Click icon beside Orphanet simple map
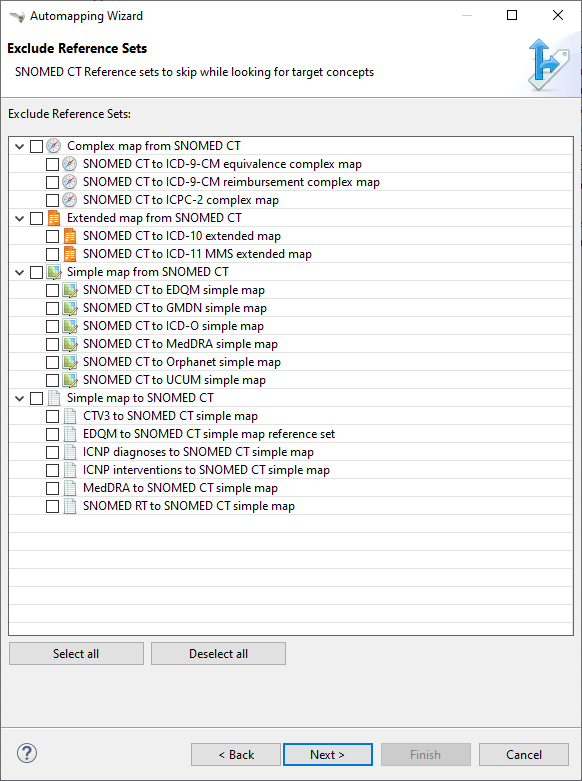The height and width of the screenshot is (781, 582). pos(70,362)
